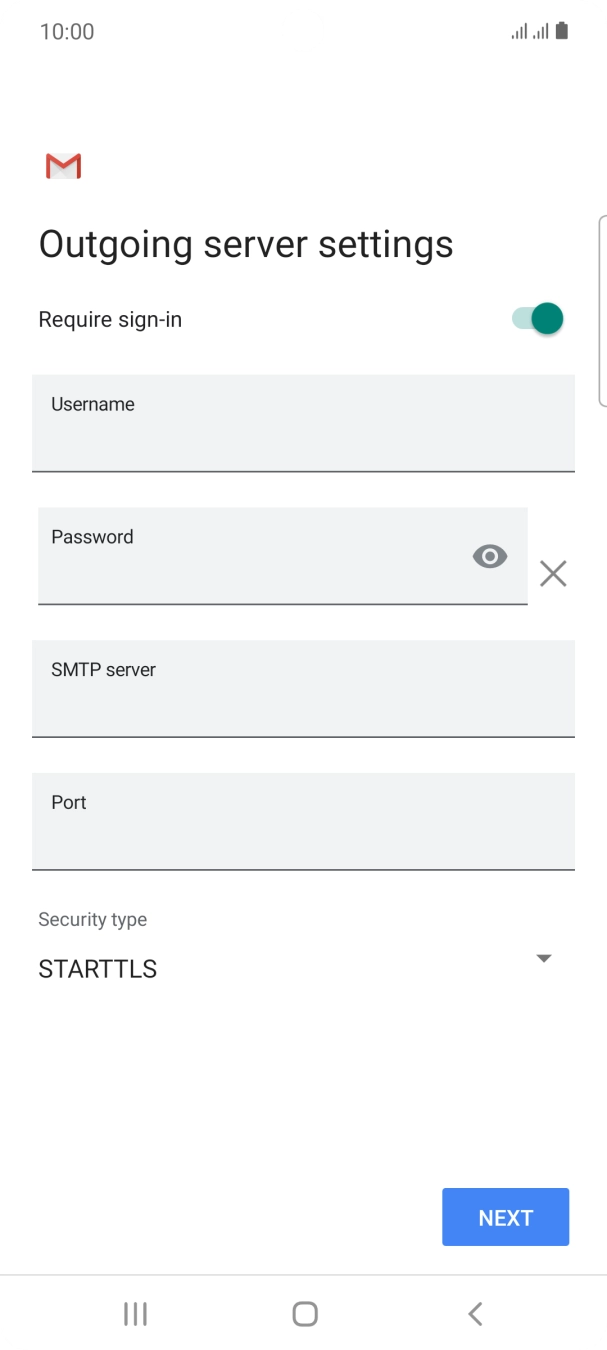Screen dimensions: 607x1350
Task: Clear the password using the X icon
Action: coord(553,573)
